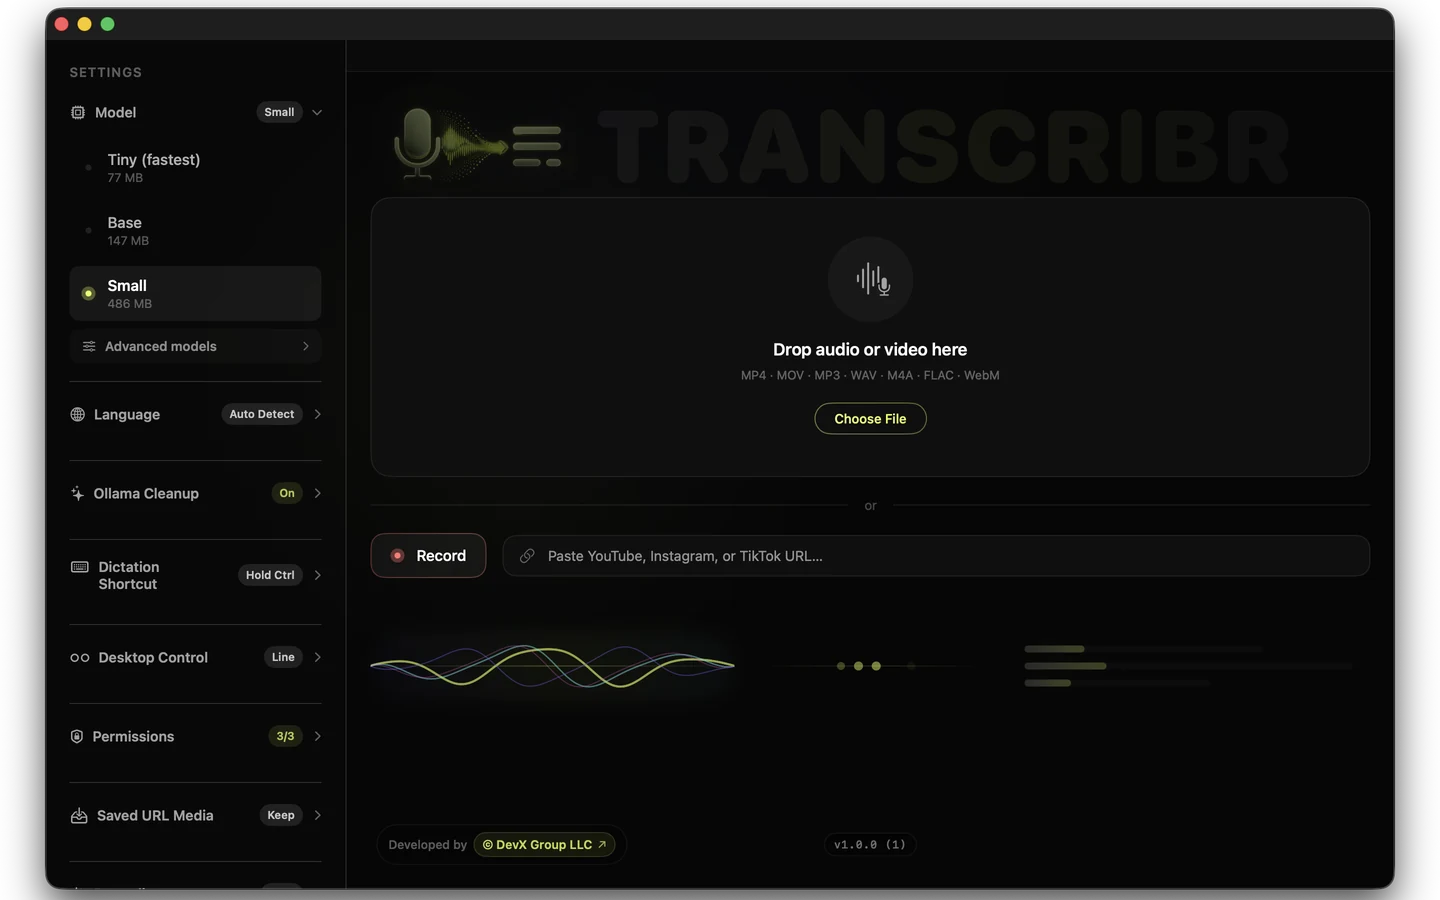Select the Base 147 MB model

coord(195,230)
